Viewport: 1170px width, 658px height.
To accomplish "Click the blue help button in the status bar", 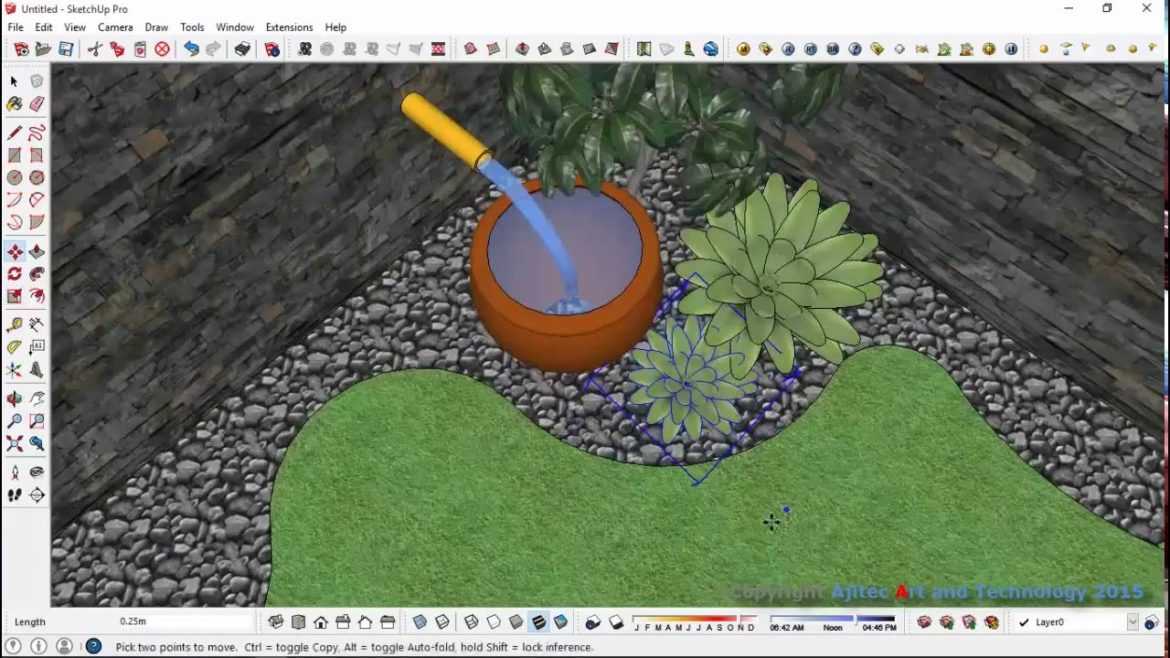I will click(x=92, y=646).
